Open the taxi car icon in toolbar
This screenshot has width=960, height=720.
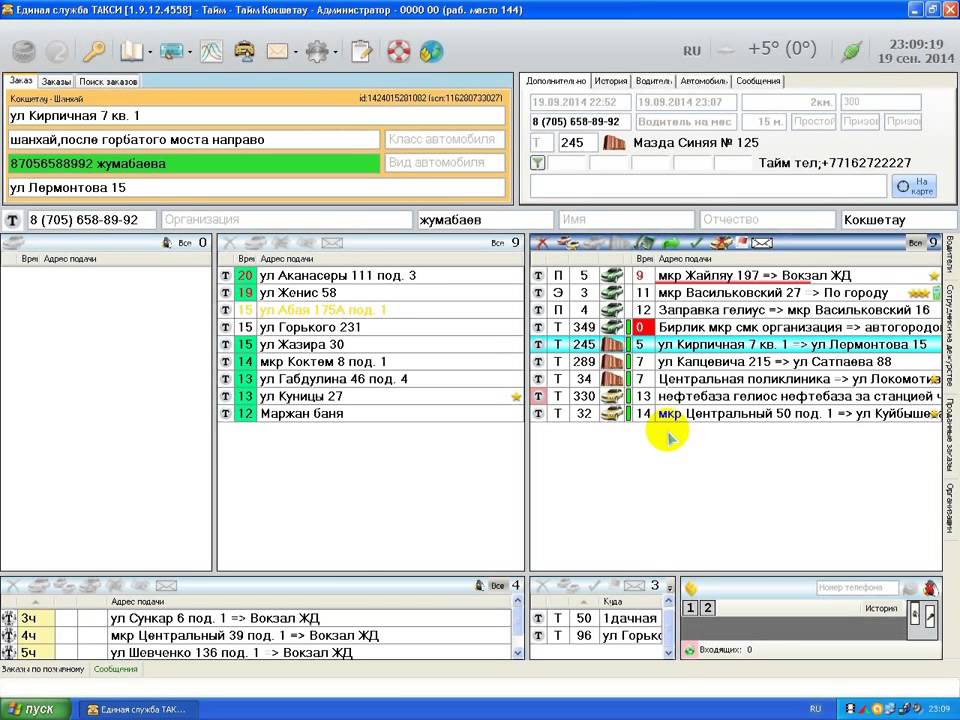tap(244, 51)
